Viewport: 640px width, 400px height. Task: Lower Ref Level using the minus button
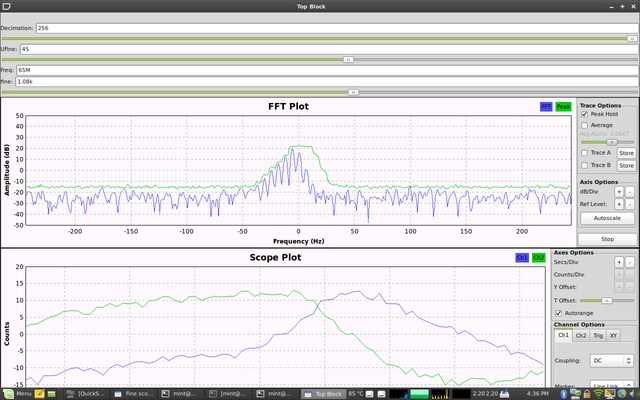(x=630, y=203)
